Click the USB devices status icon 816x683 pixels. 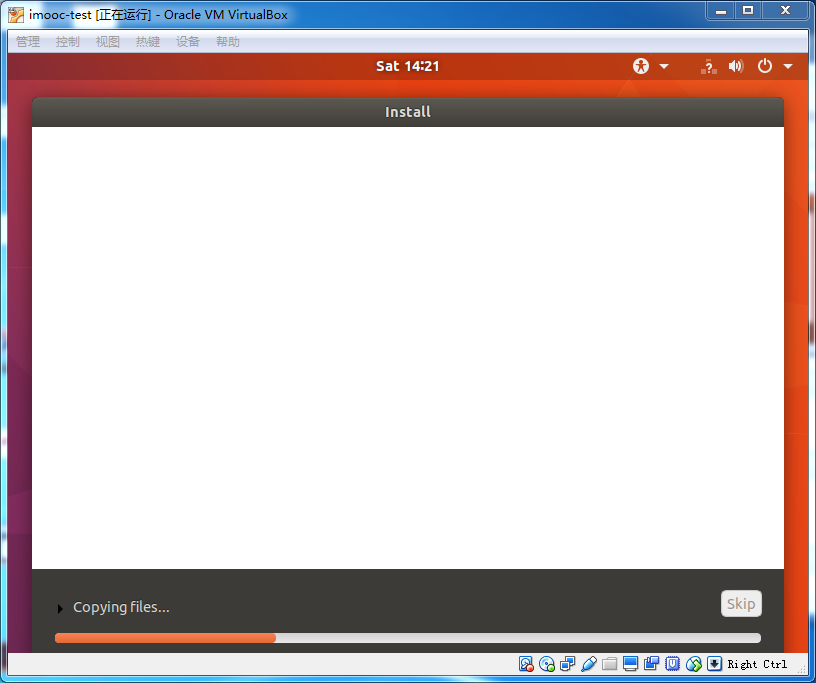click(x=589, y=664)
